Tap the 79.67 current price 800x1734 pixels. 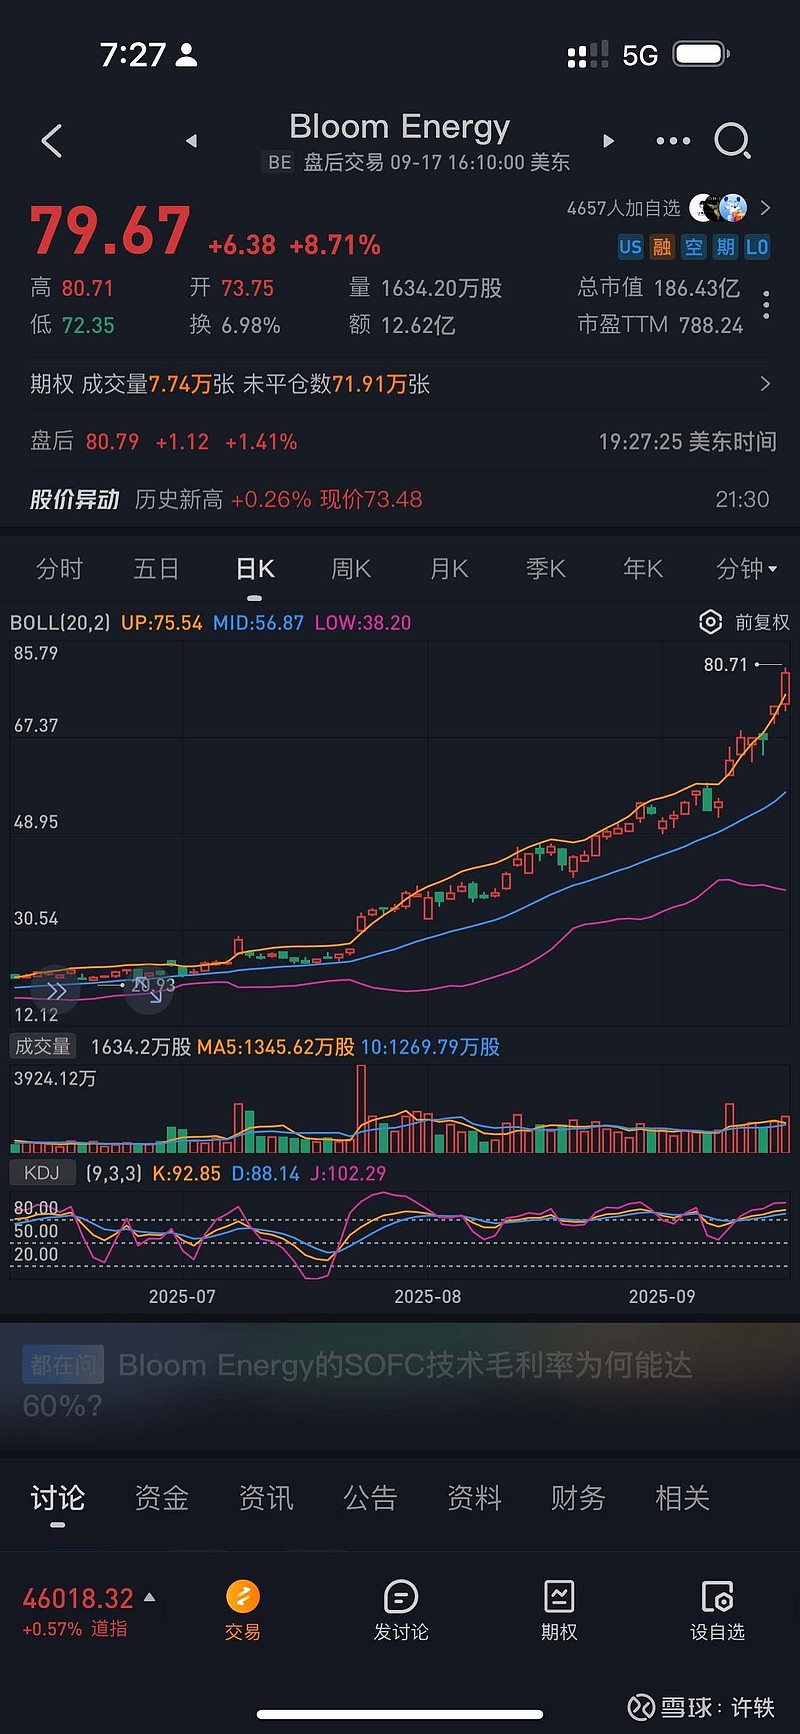pyautogui.click(x=110, y=231)
